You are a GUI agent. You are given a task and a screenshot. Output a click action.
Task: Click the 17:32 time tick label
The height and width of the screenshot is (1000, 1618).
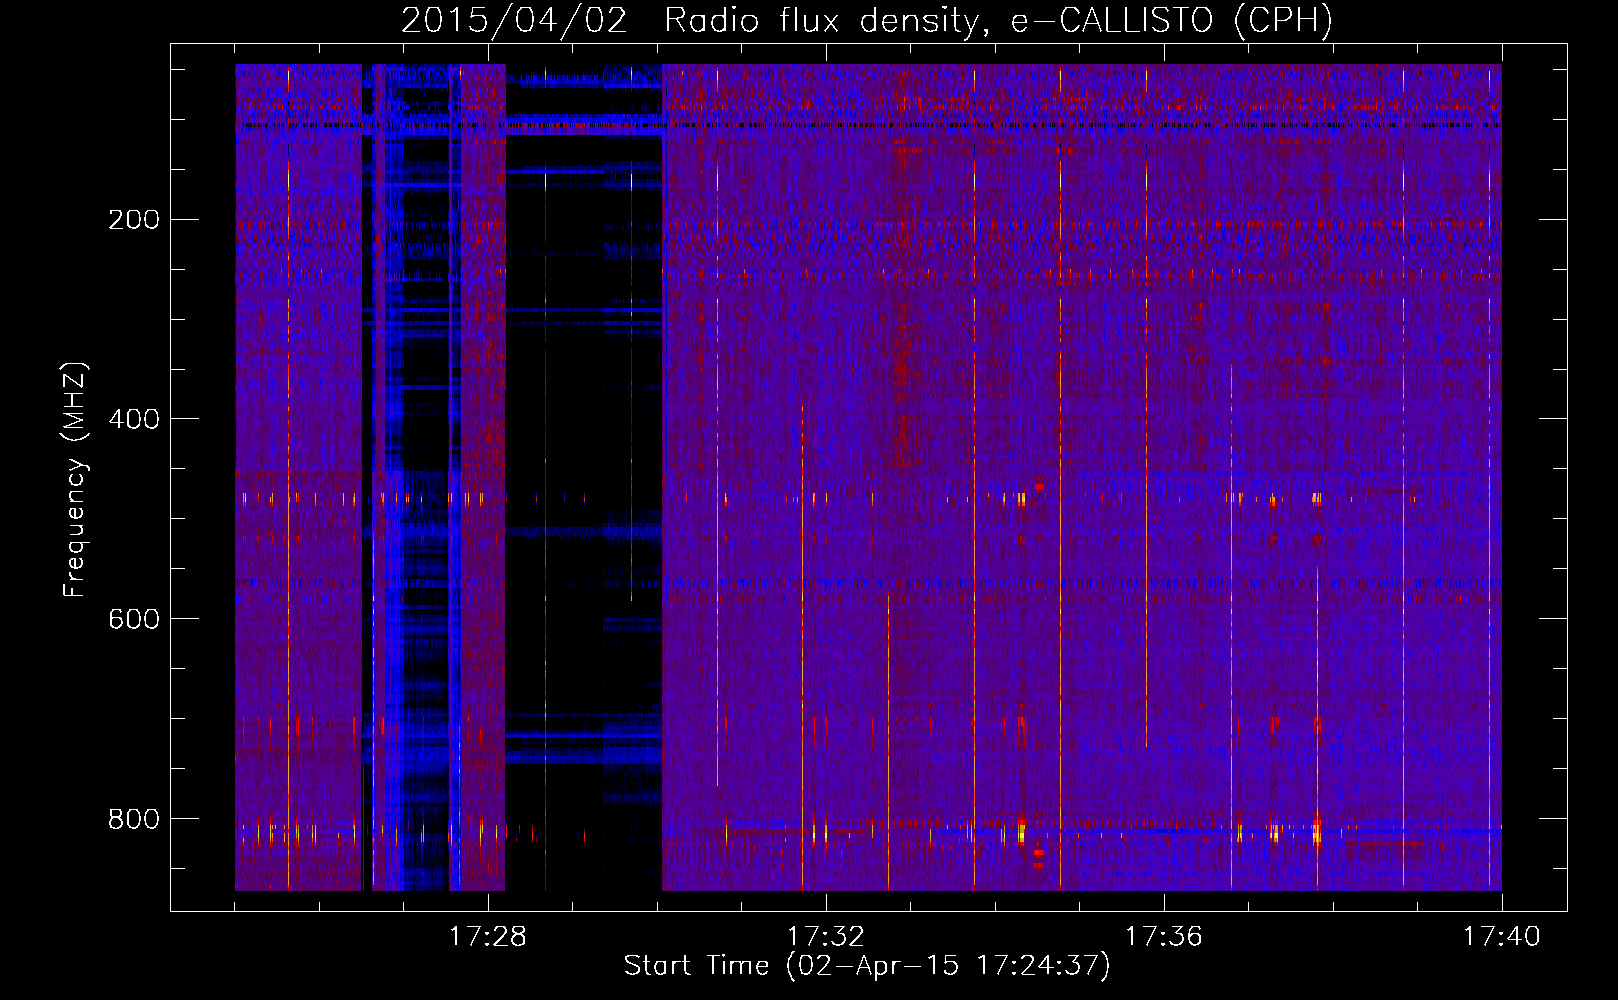(826, 937)
